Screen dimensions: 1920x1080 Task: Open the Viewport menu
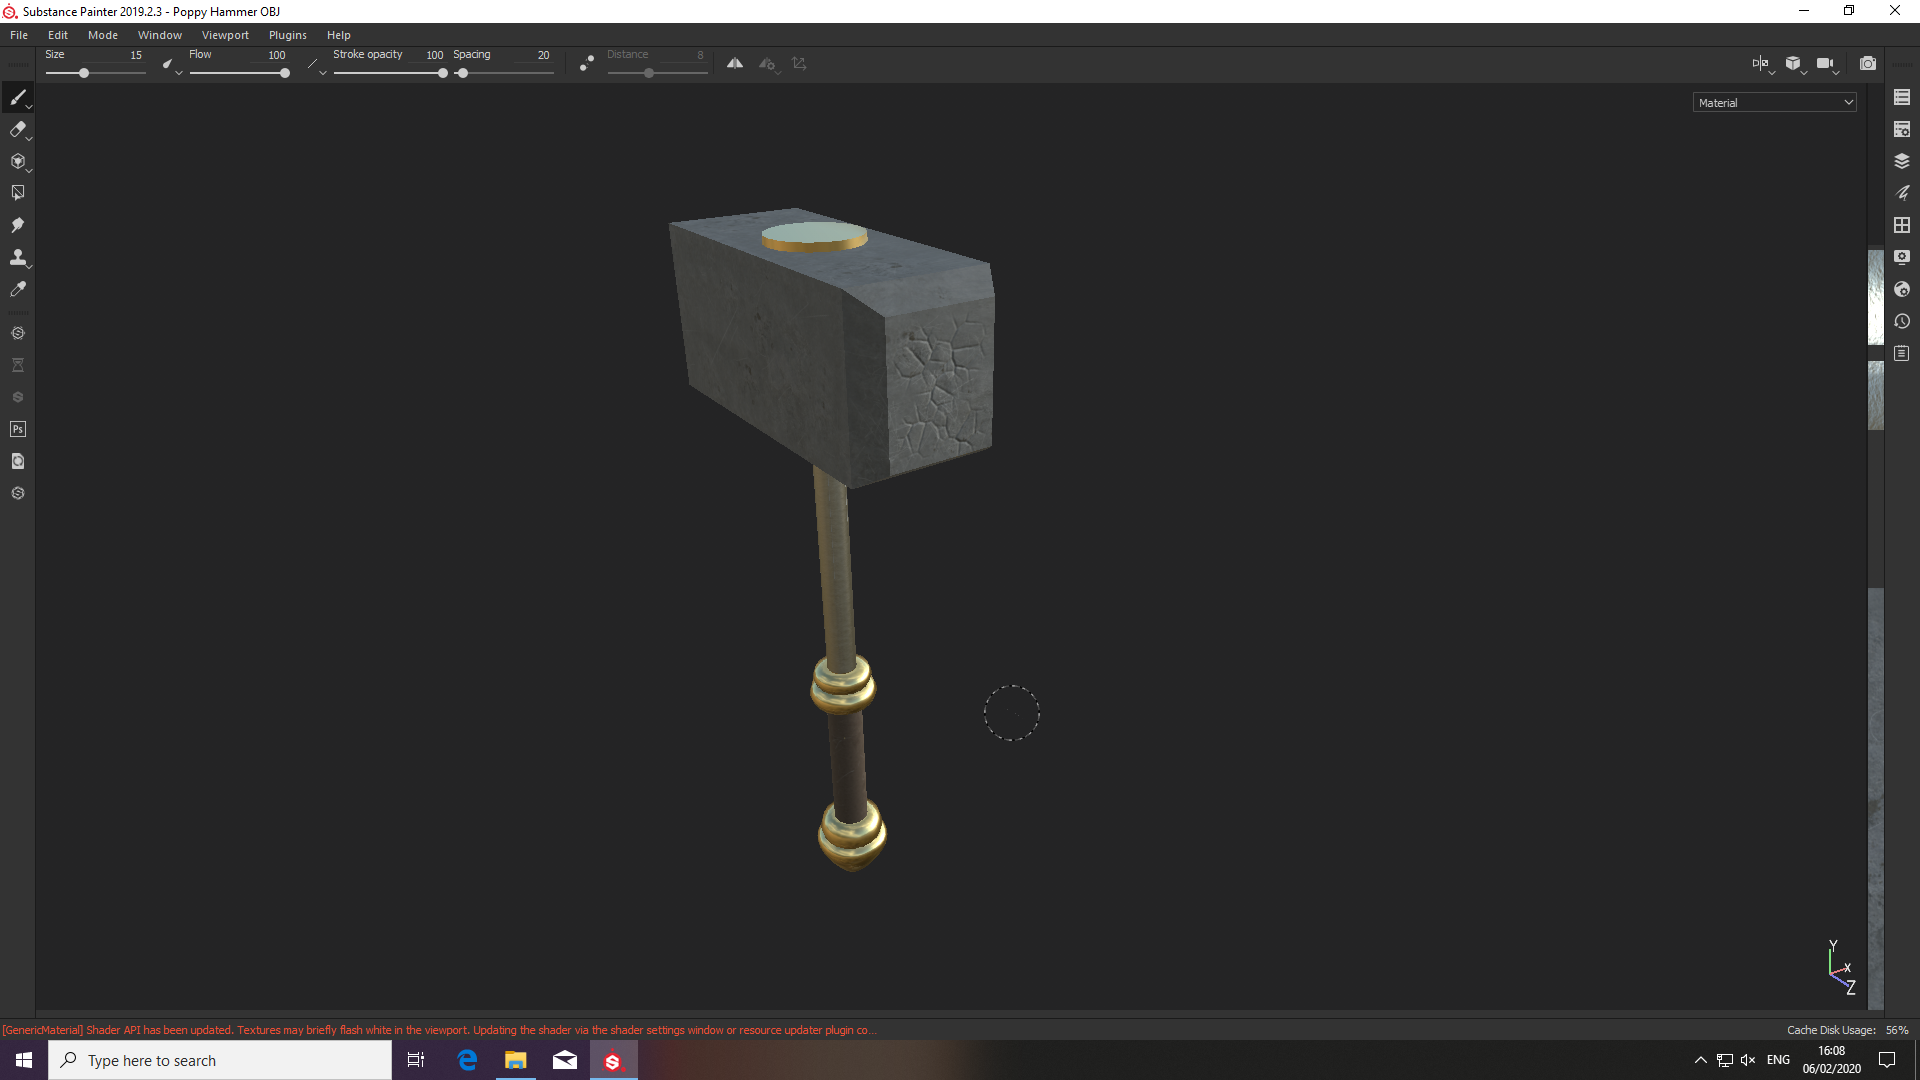coord(225,35)
